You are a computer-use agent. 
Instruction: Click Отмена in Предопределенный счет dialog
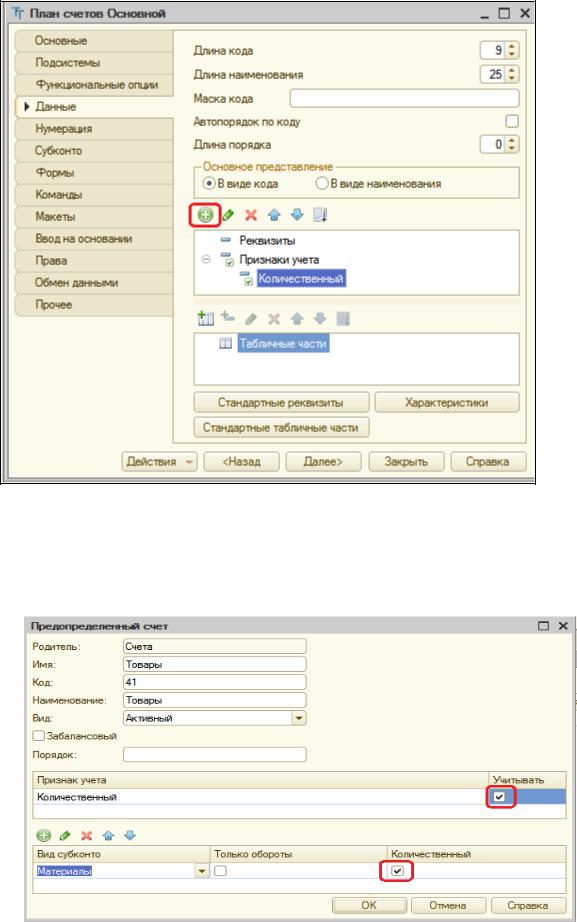click(x=448, y=905)
